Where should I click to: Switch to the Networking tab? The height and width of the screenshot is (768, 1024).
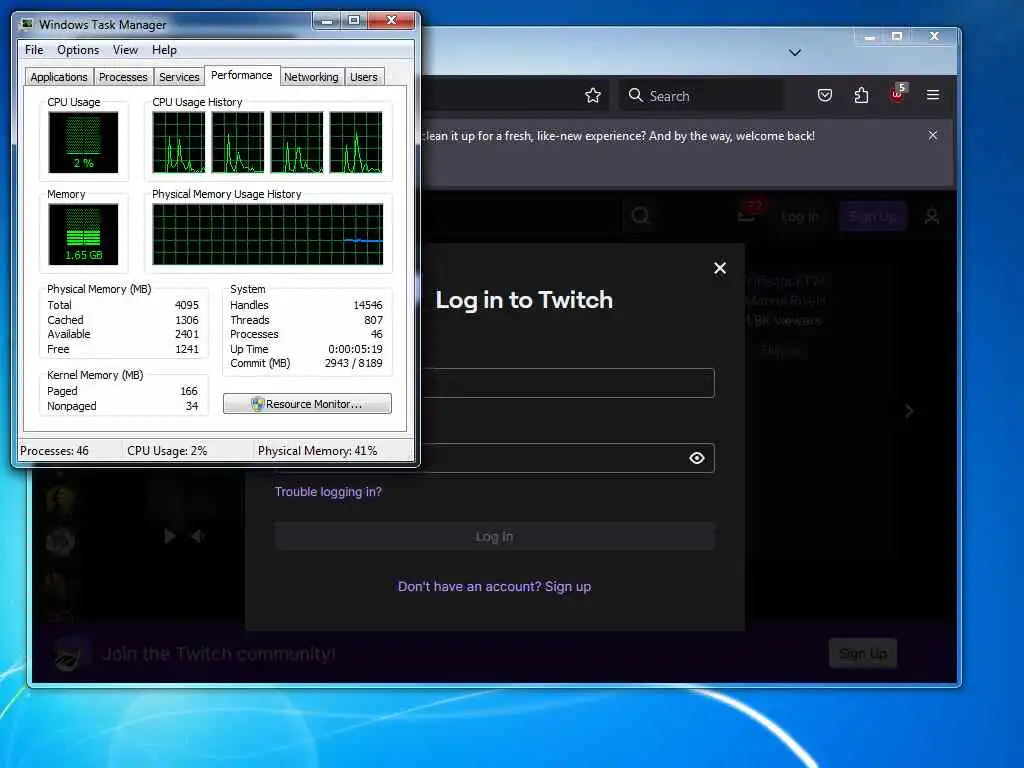pos(311,77)
